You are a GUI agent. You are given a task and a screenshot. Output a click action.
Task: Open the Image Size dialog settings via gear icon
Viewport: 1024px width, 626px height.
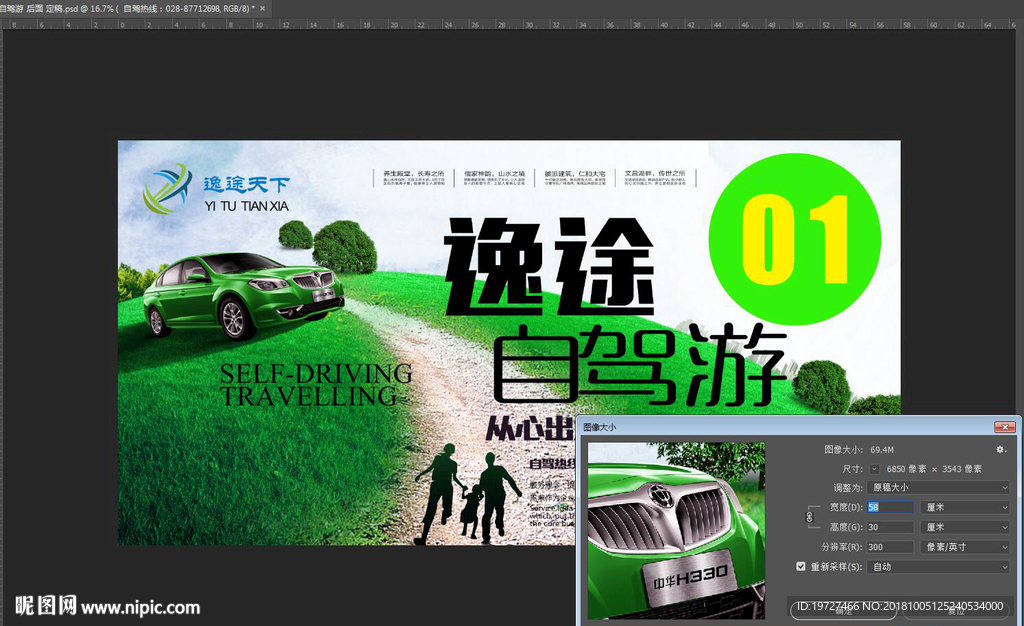(x=1000, y=449)
